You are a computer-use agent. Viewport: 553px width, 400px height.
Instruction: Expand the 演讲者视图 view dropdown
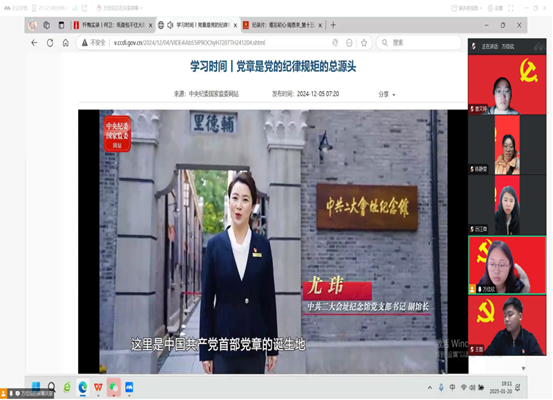467,8
